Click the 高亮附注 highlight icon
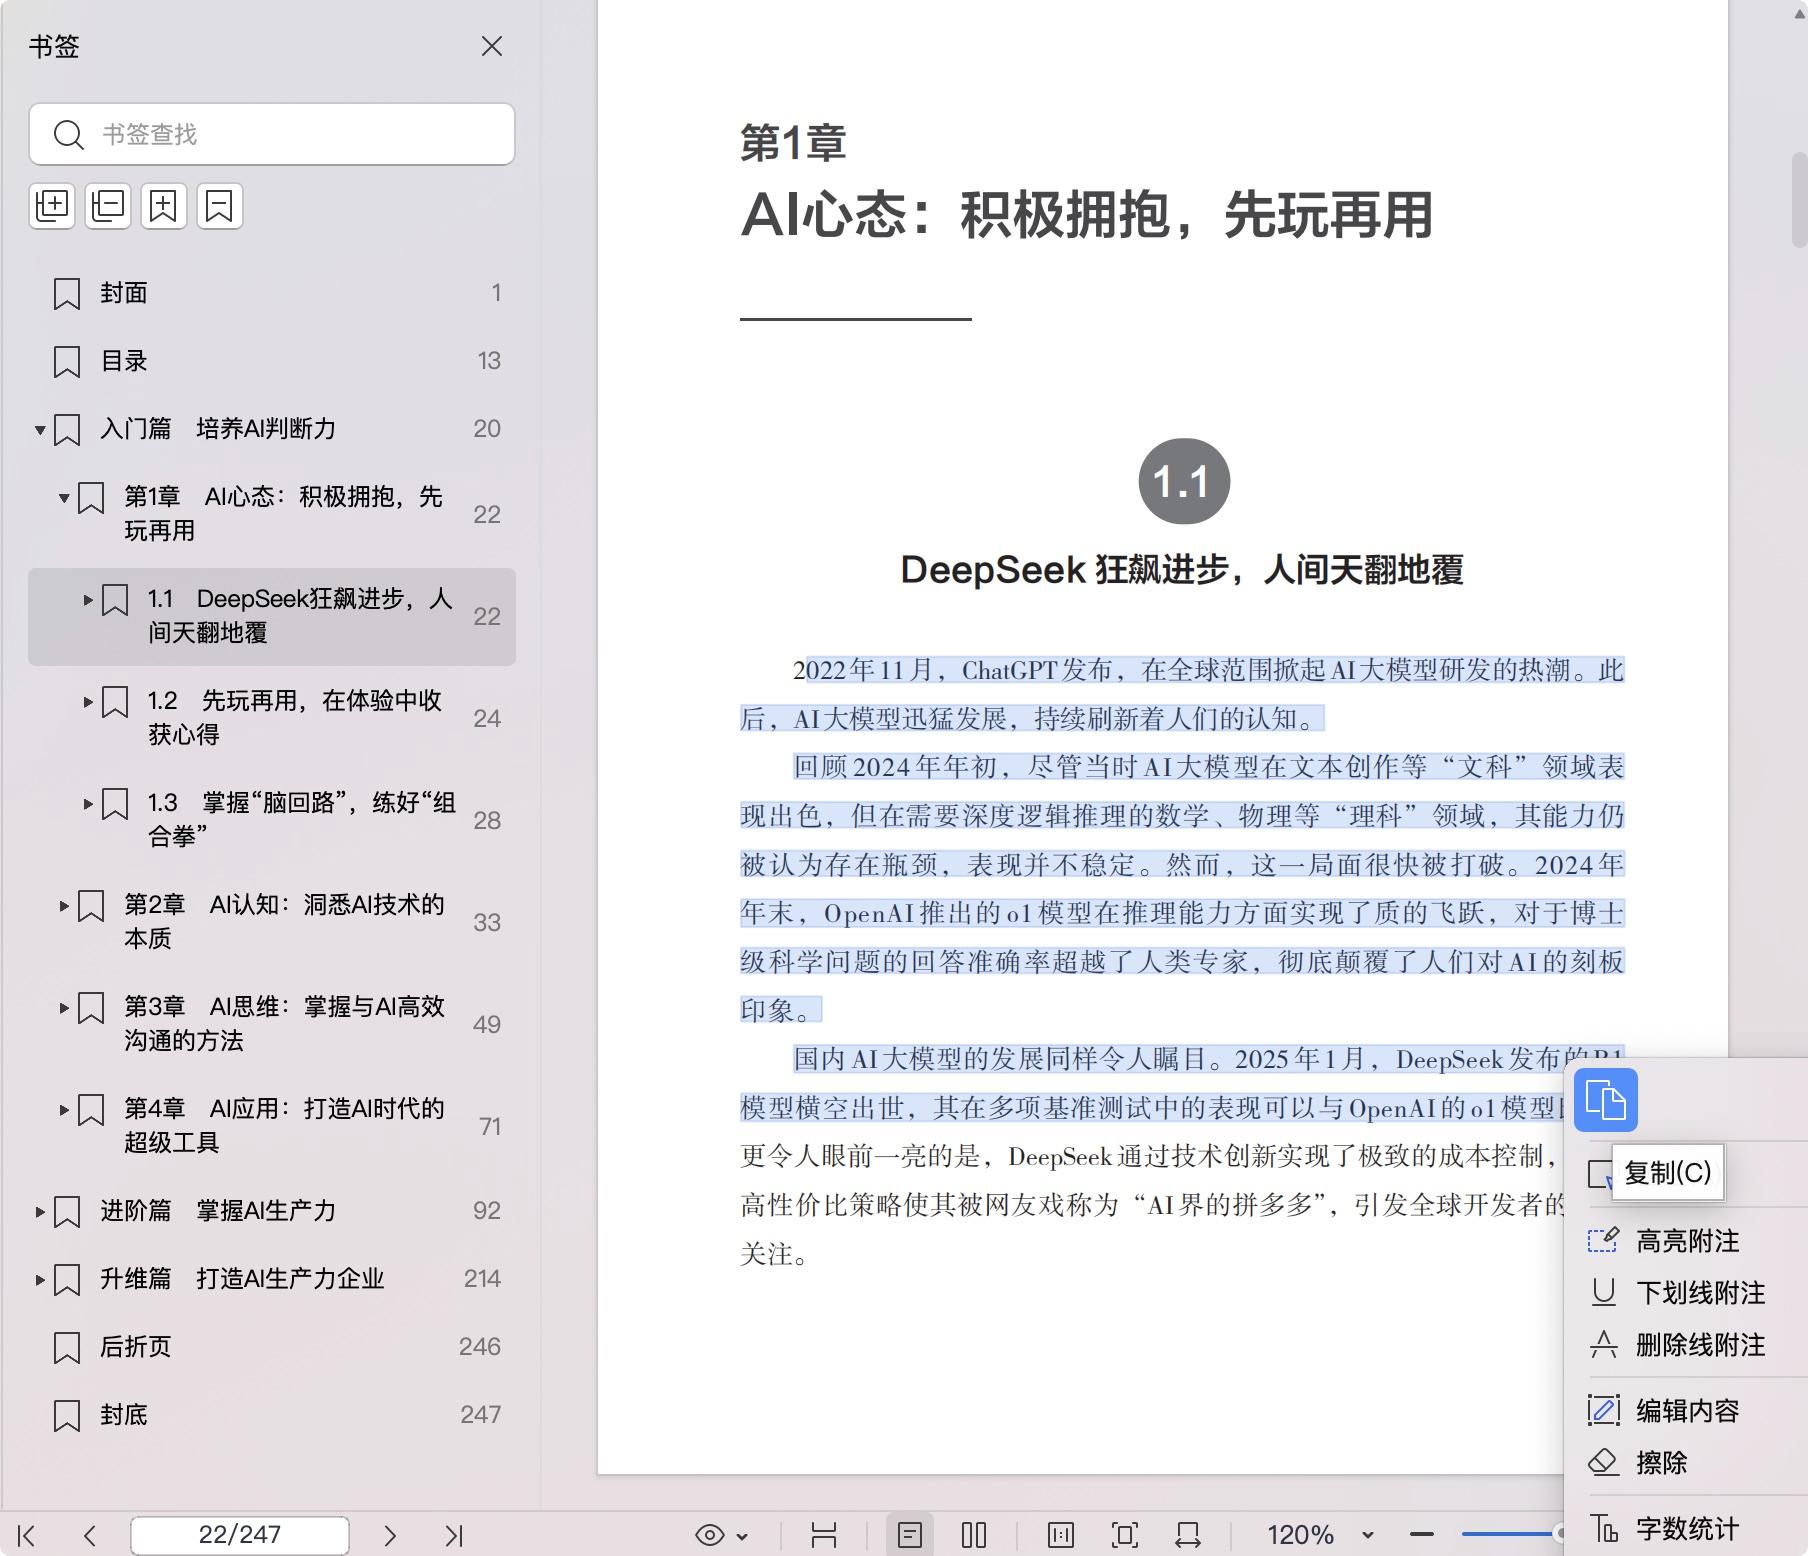1808x1556 pixels. click(x=1604, y=1241)
